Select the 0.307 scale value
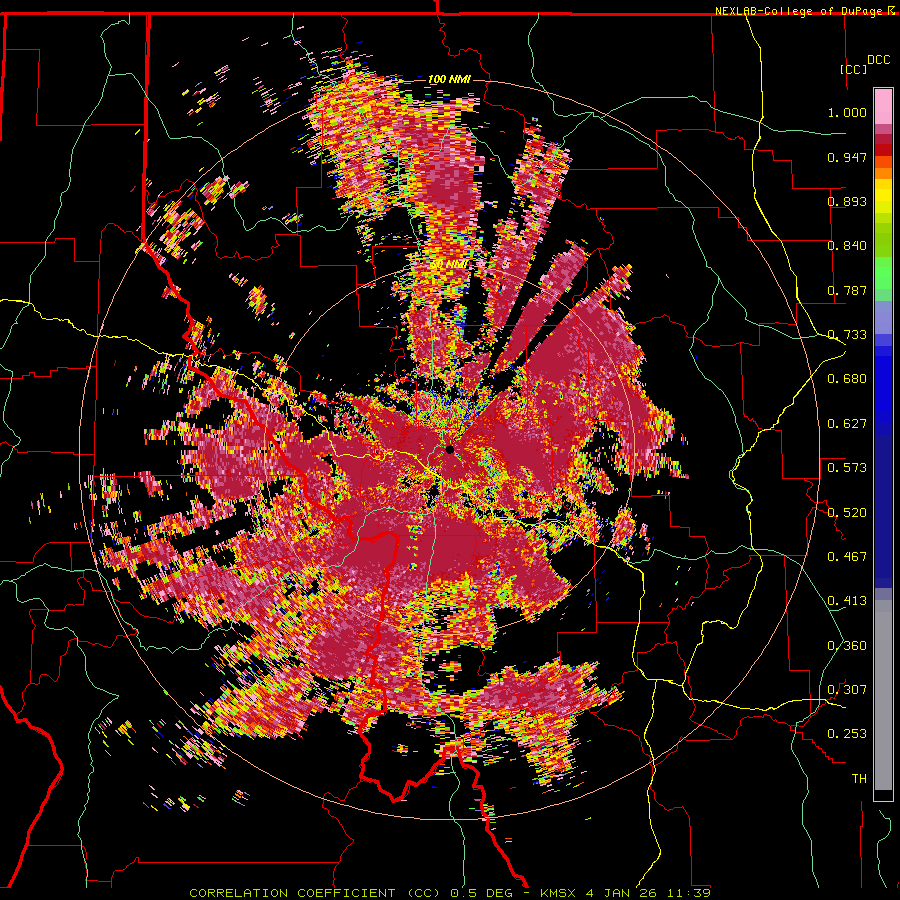 (x=847, y=689)
